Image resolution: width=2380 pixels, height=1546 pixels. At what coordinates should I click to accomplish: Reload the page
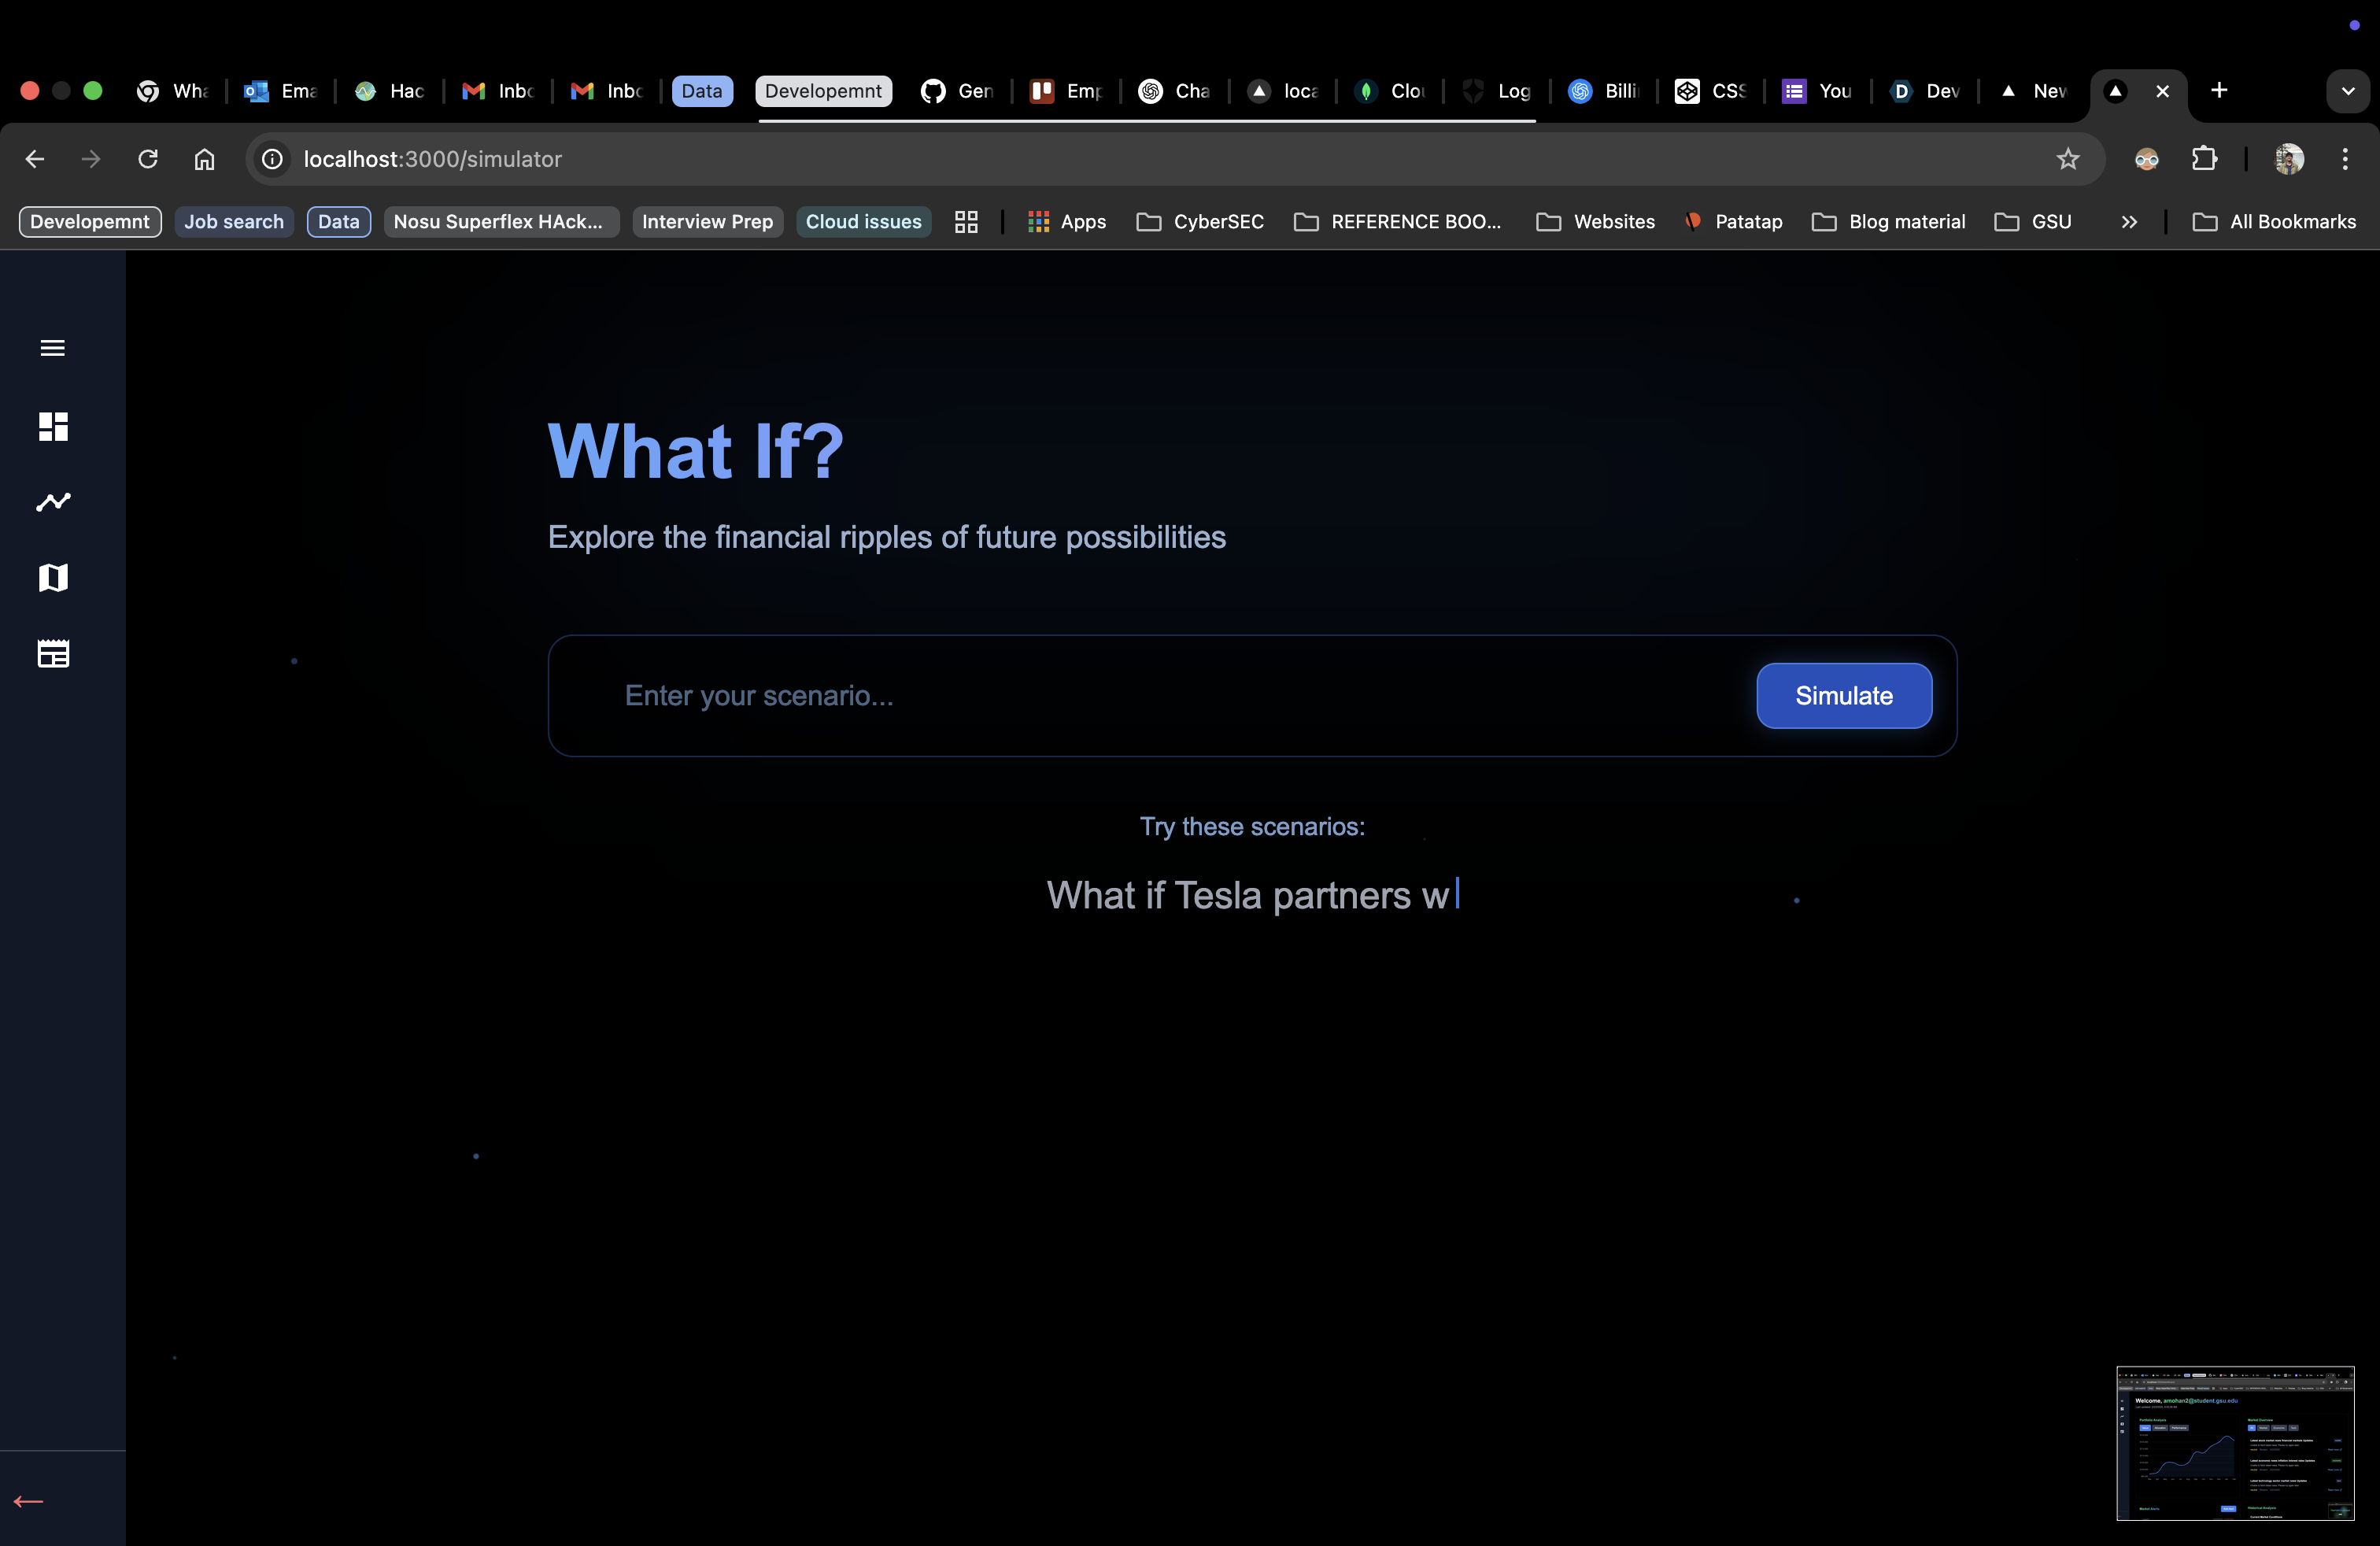[148, 159]
